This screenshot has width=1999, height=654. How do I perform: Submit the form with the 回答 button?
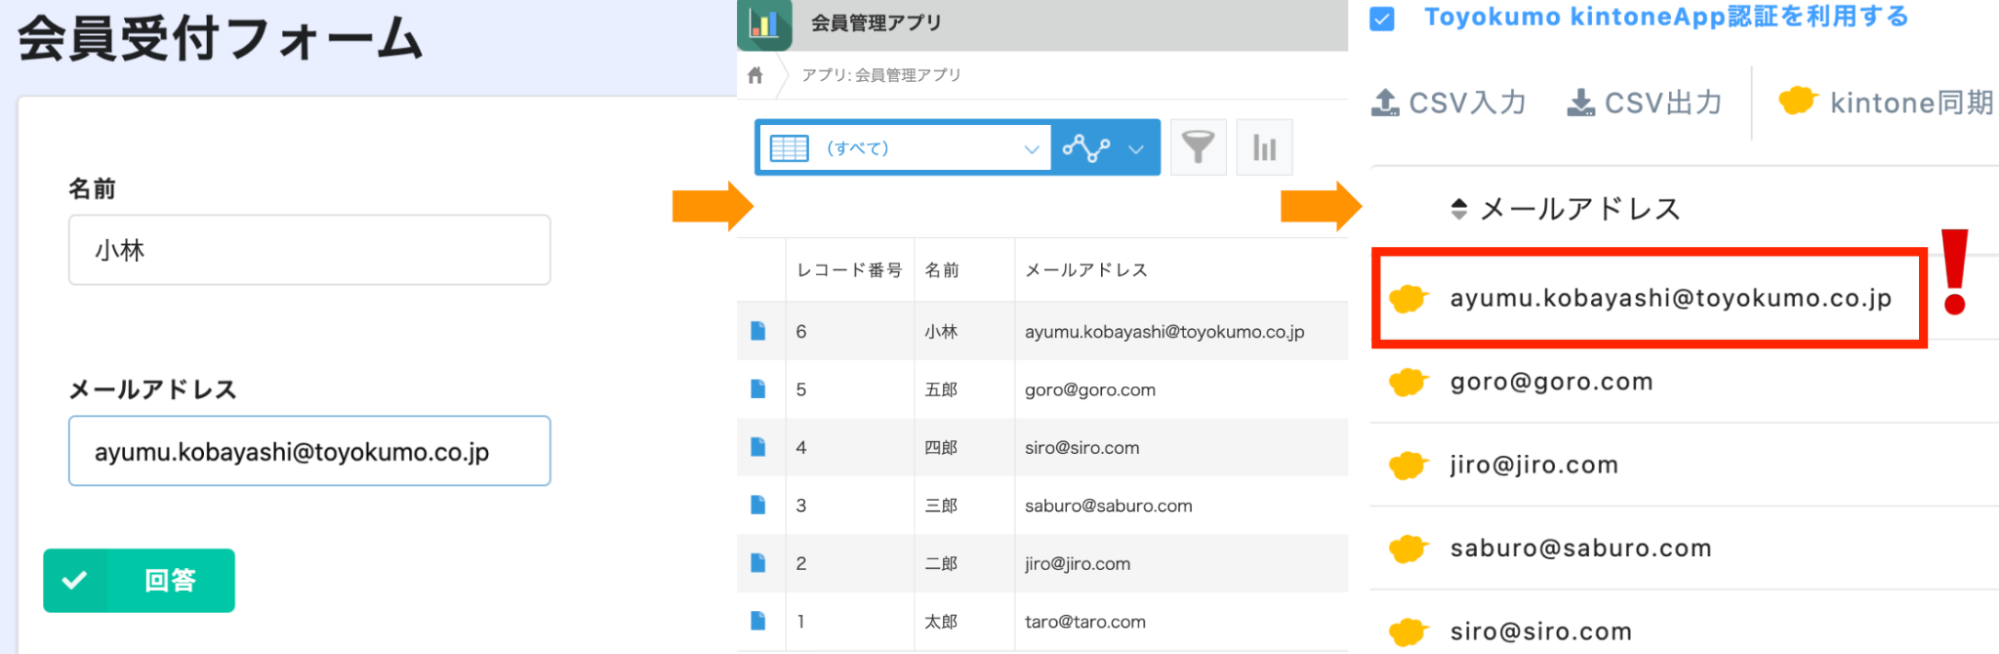(x=139, y=580)
